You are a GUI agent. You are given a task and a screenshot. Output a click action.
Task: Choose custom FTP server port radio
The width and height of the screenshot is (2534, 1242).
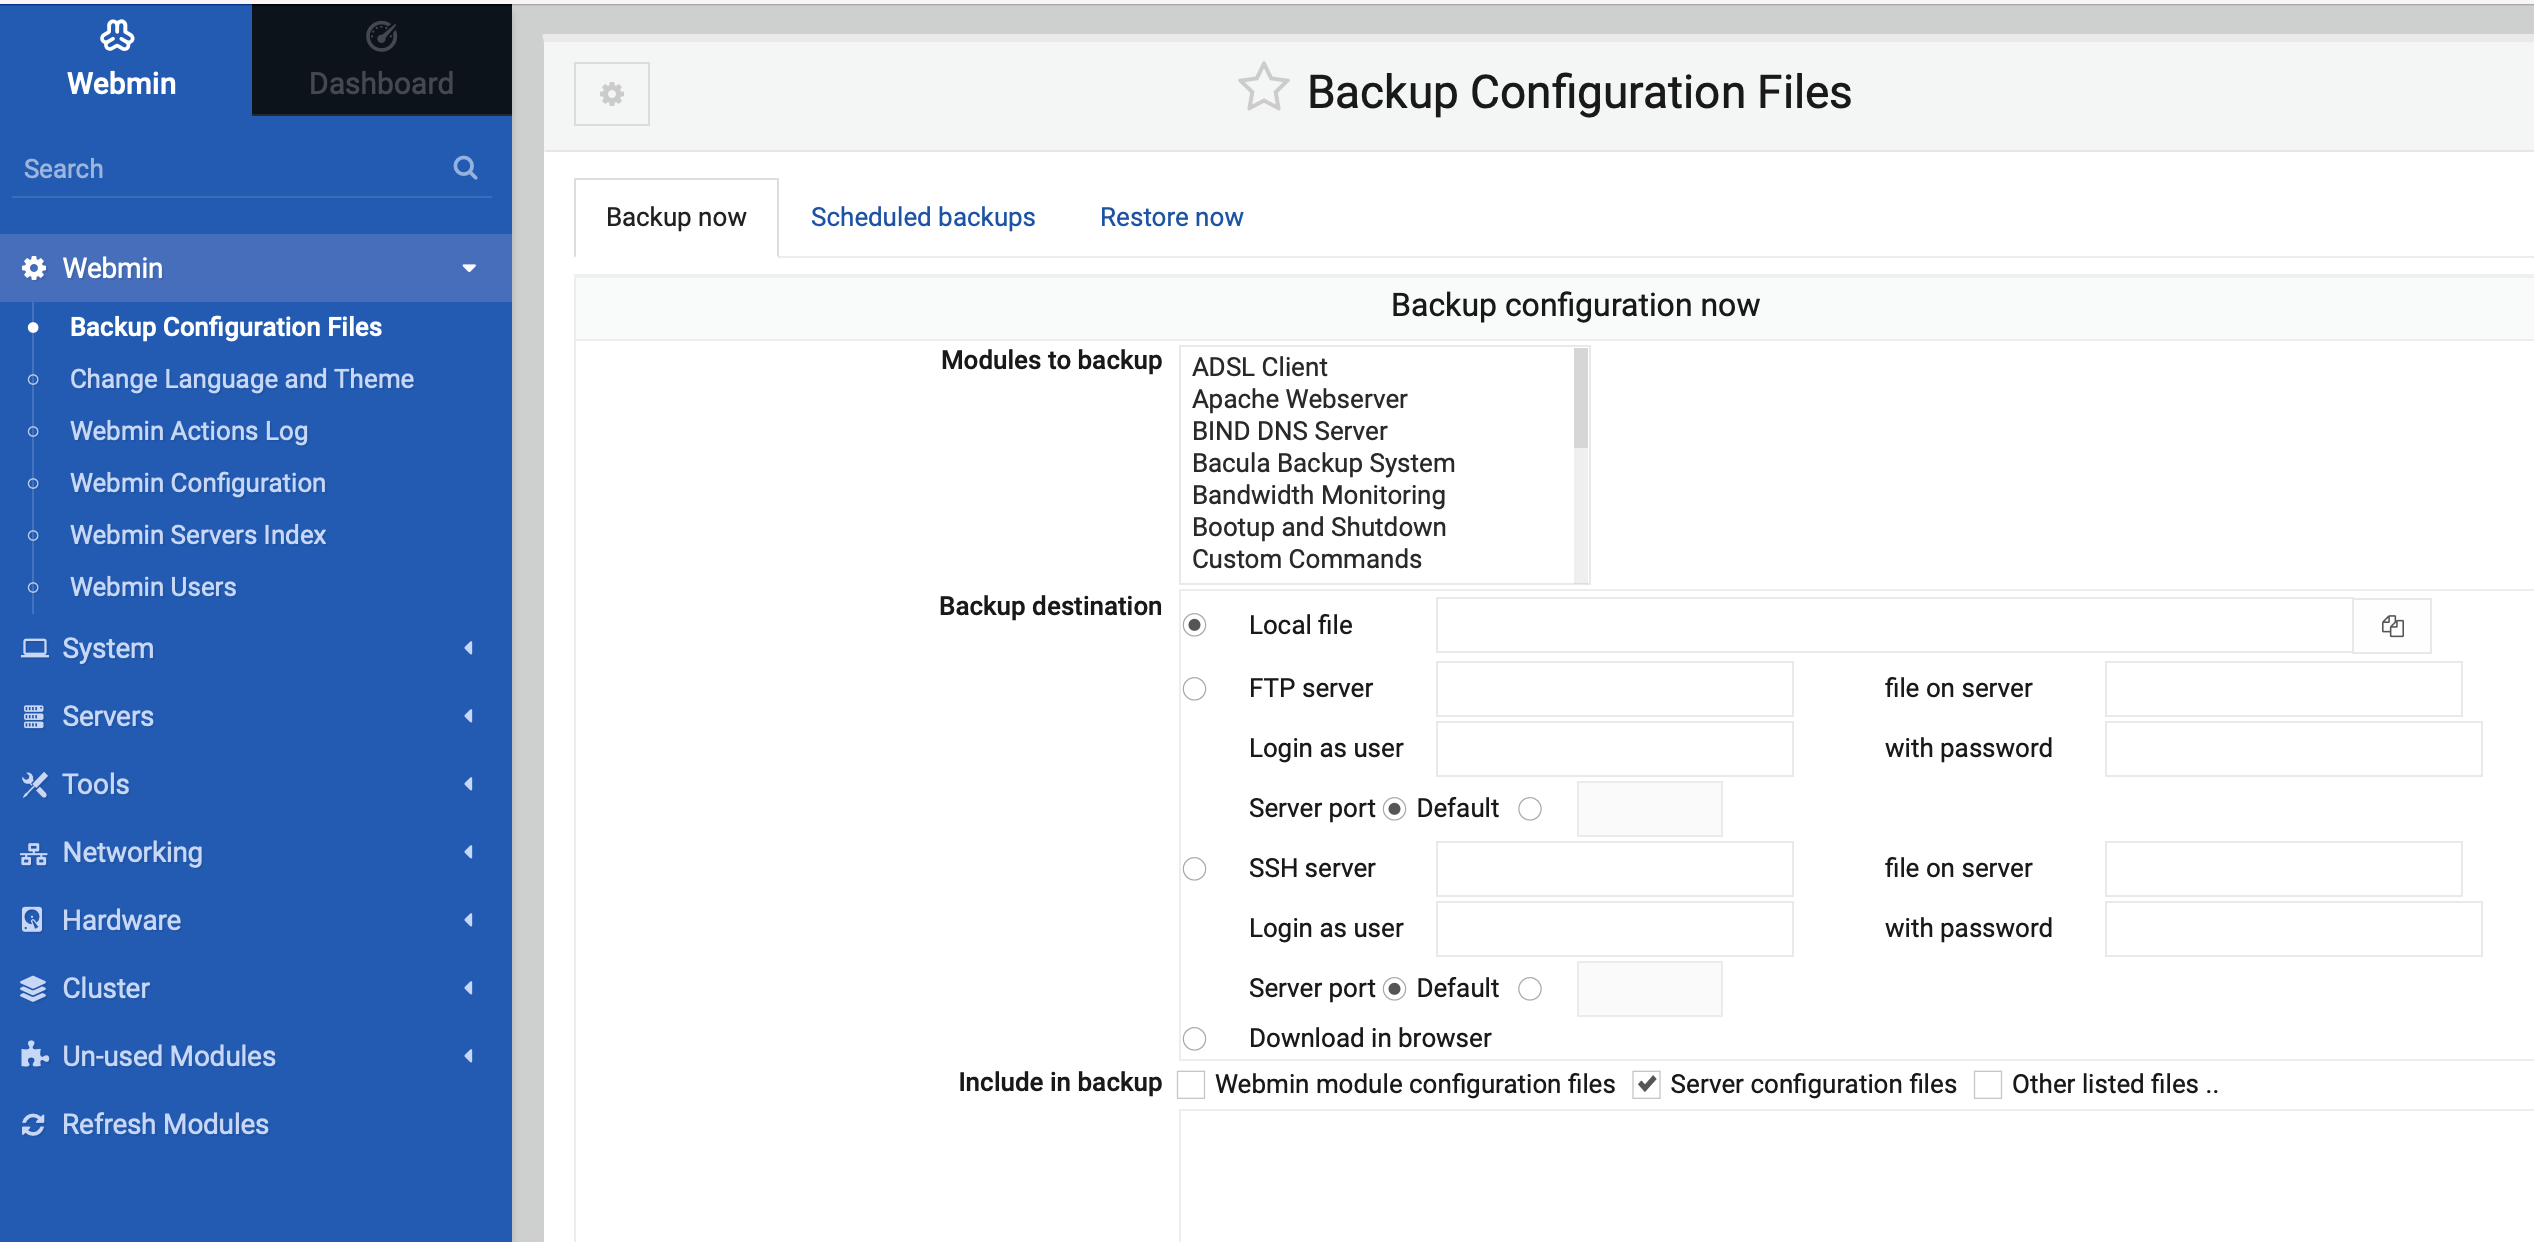click(1530, 808)
